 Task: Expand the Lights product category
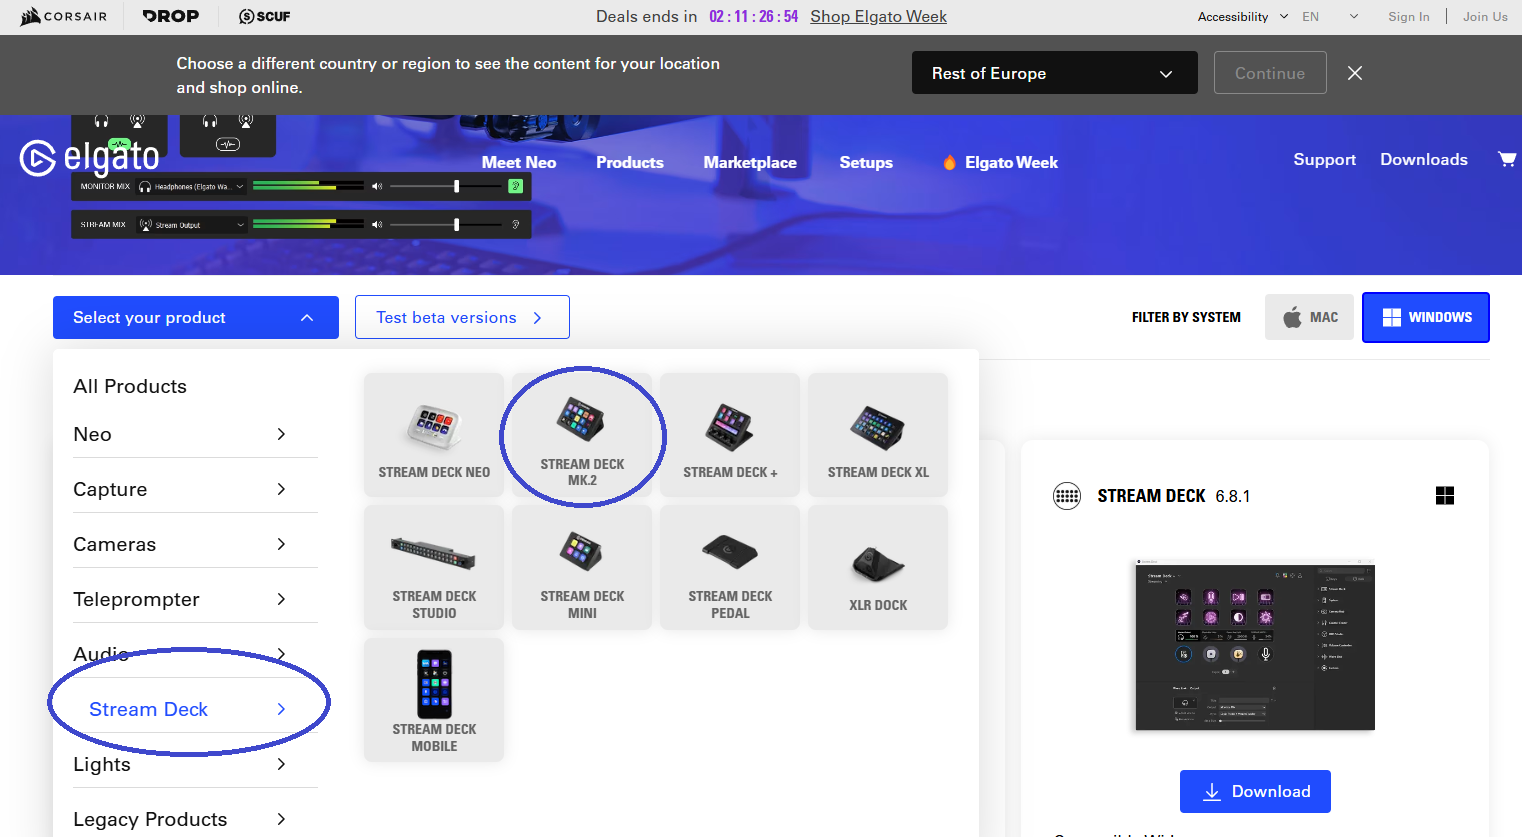click(195, 764)
